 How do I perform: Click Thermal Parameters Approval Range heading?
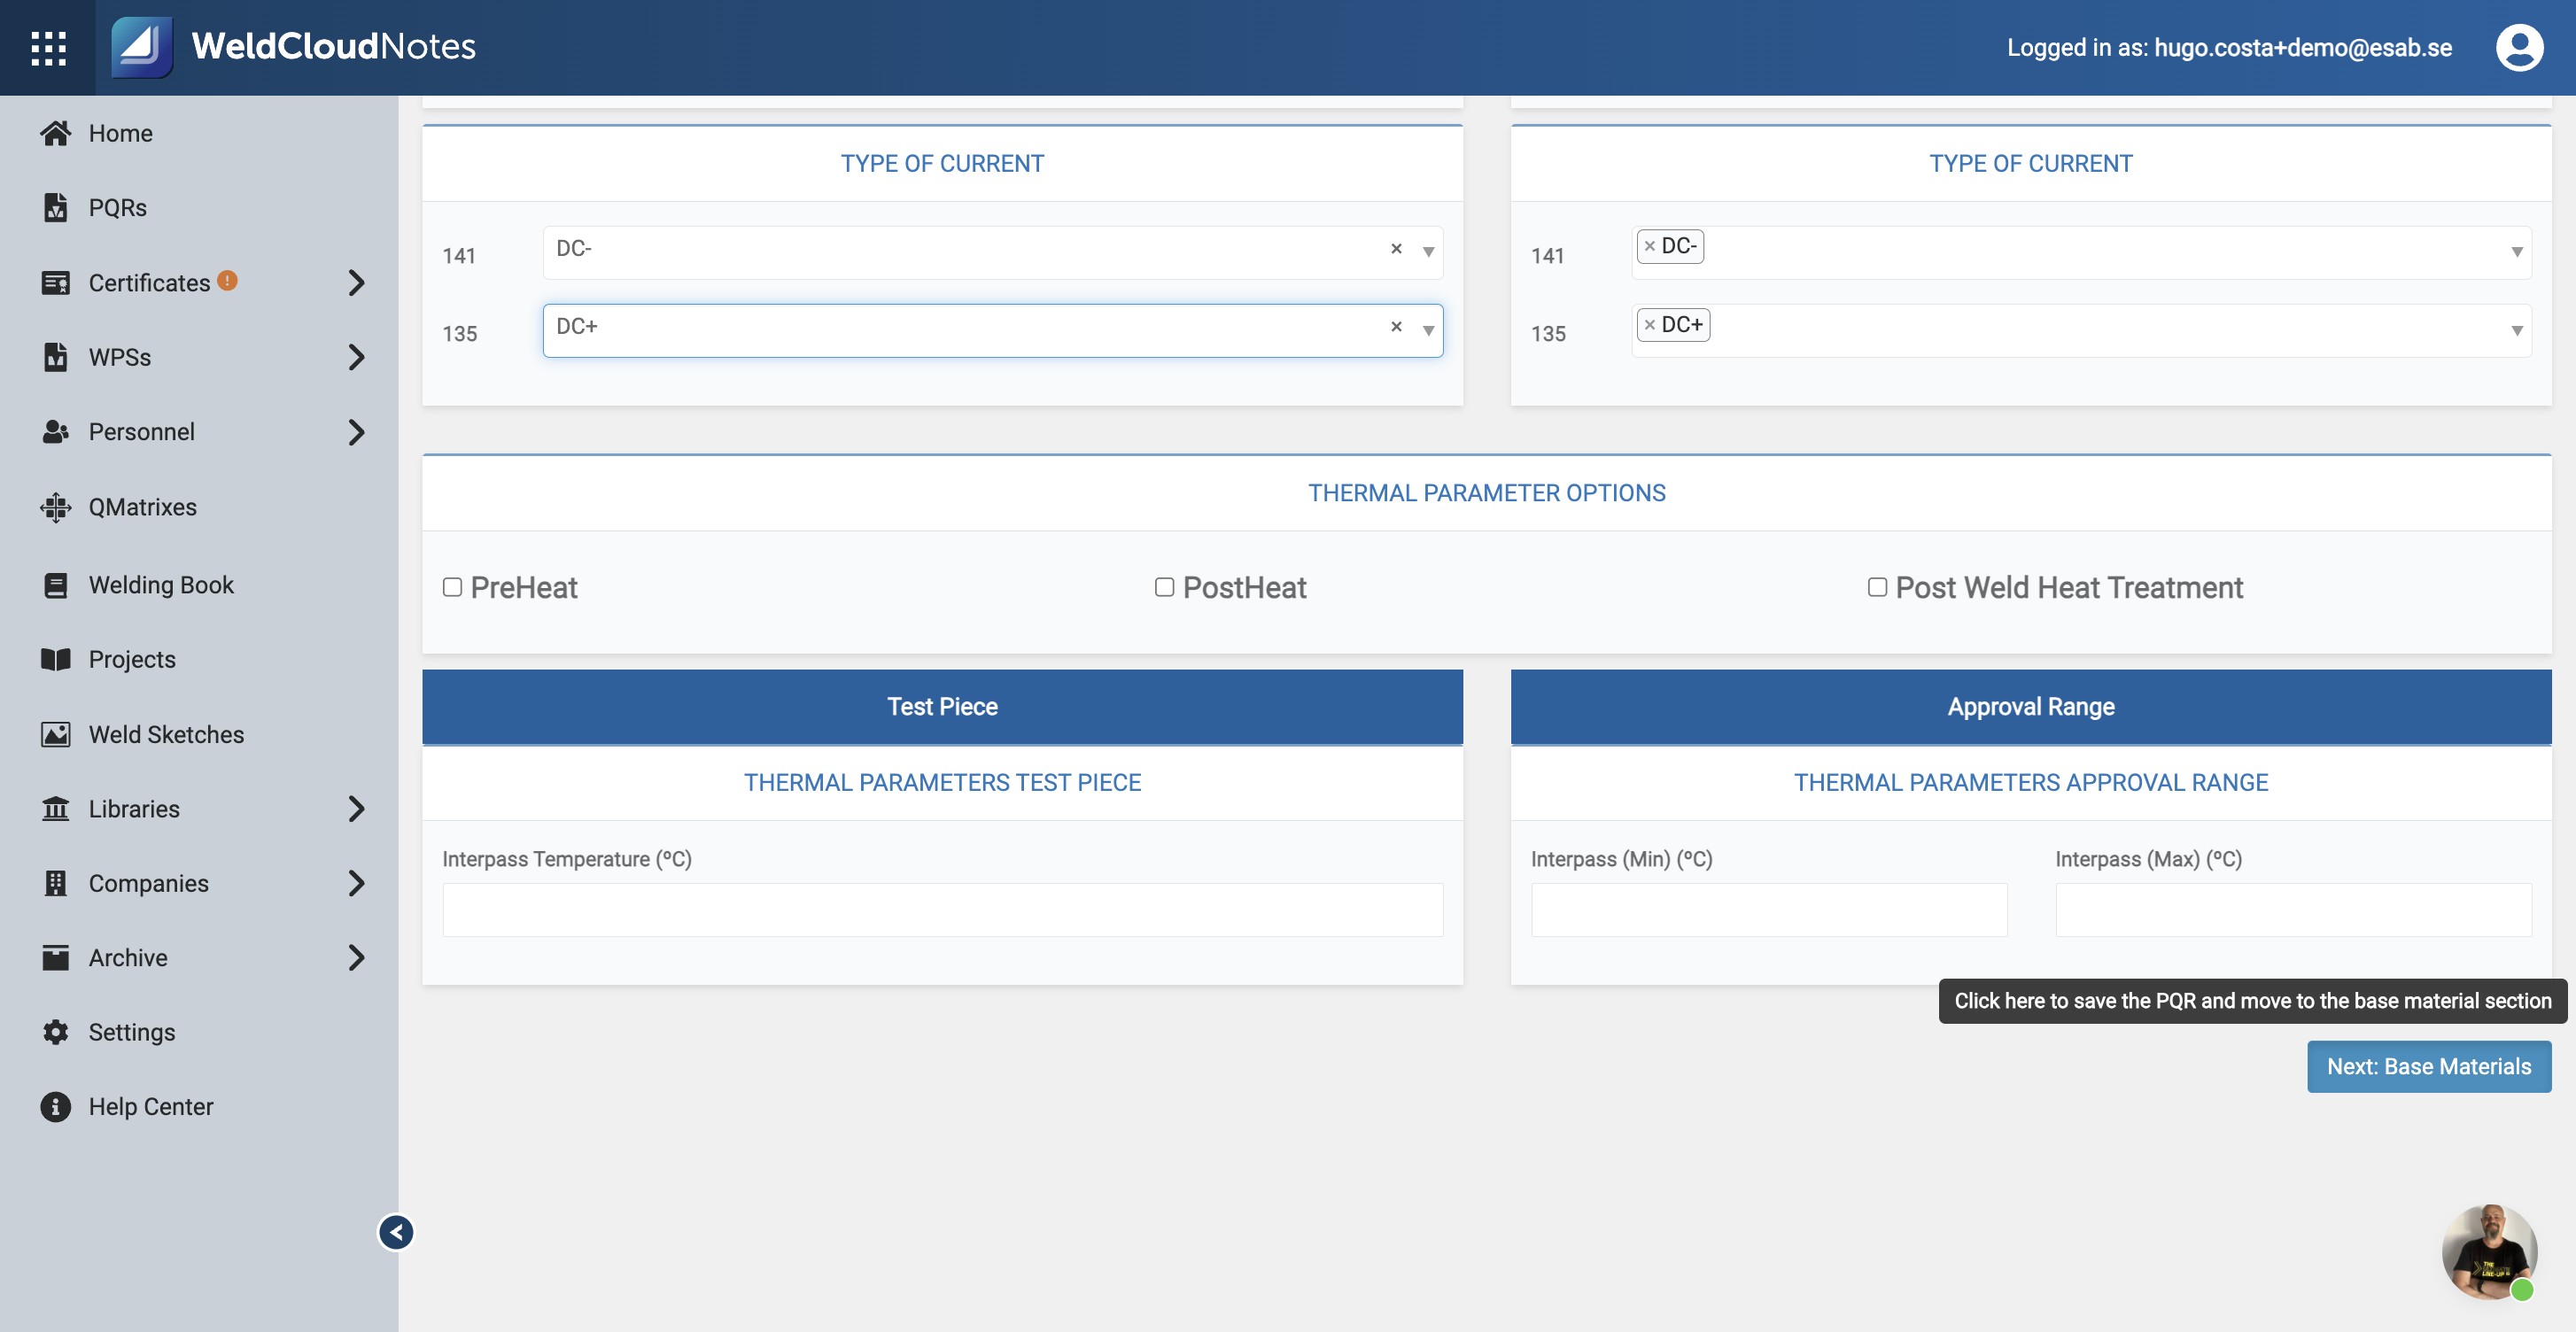pos(2030,782)
